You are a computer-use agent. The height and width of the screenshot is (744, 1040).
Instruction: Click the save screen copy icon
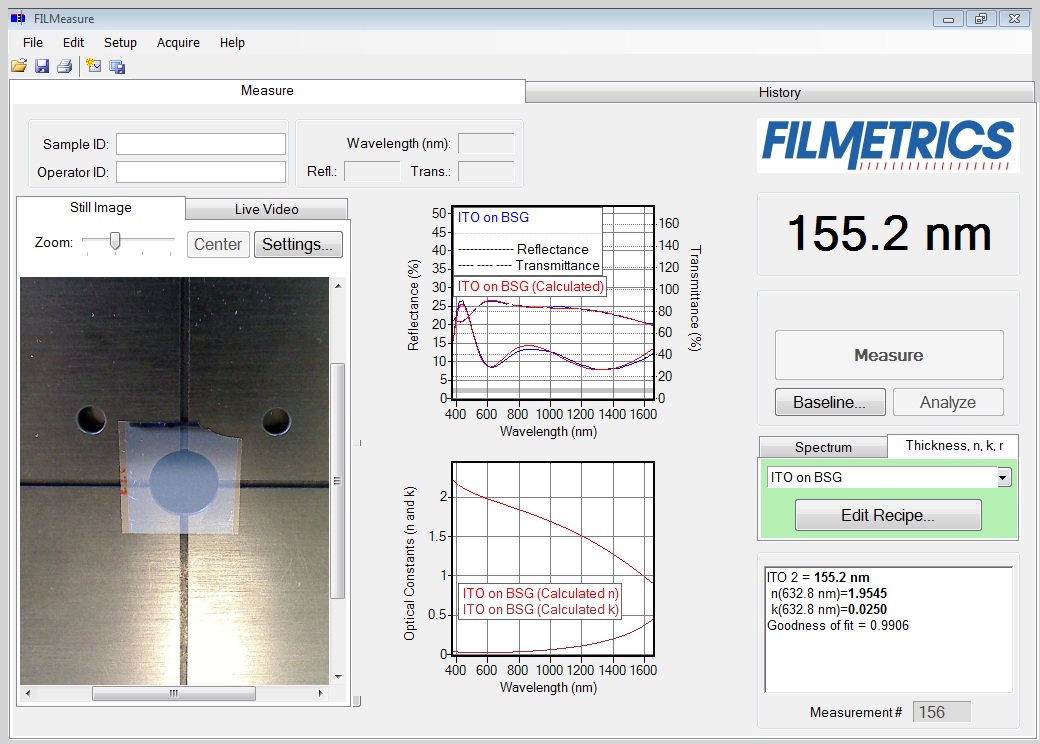click(117, 66)
